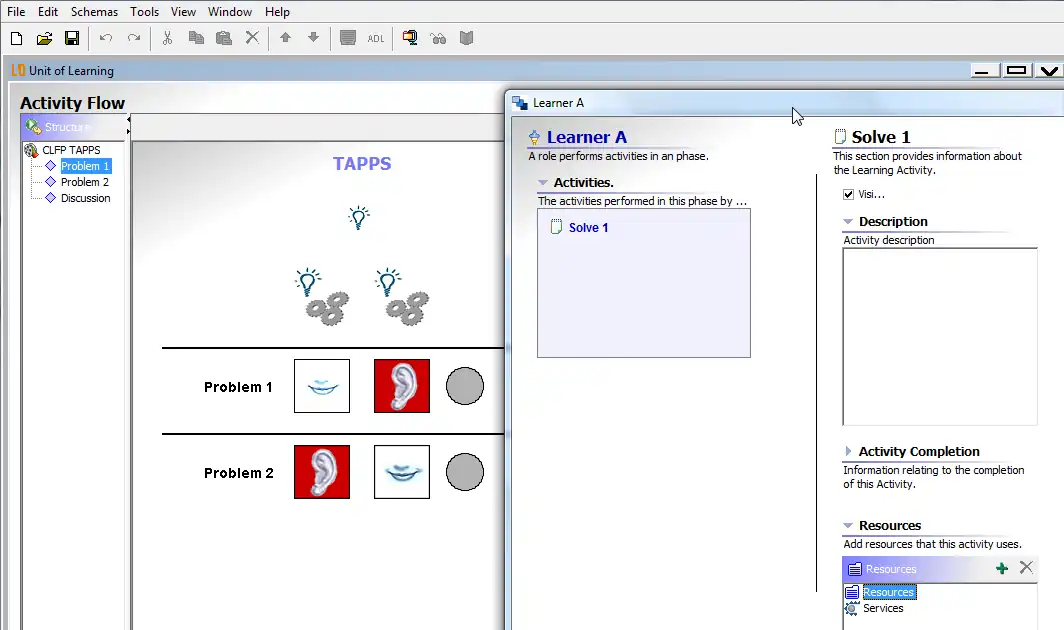Remove resource using the X icon
The height and width of the screenshot is (630, 1064).
(1026, 568)
